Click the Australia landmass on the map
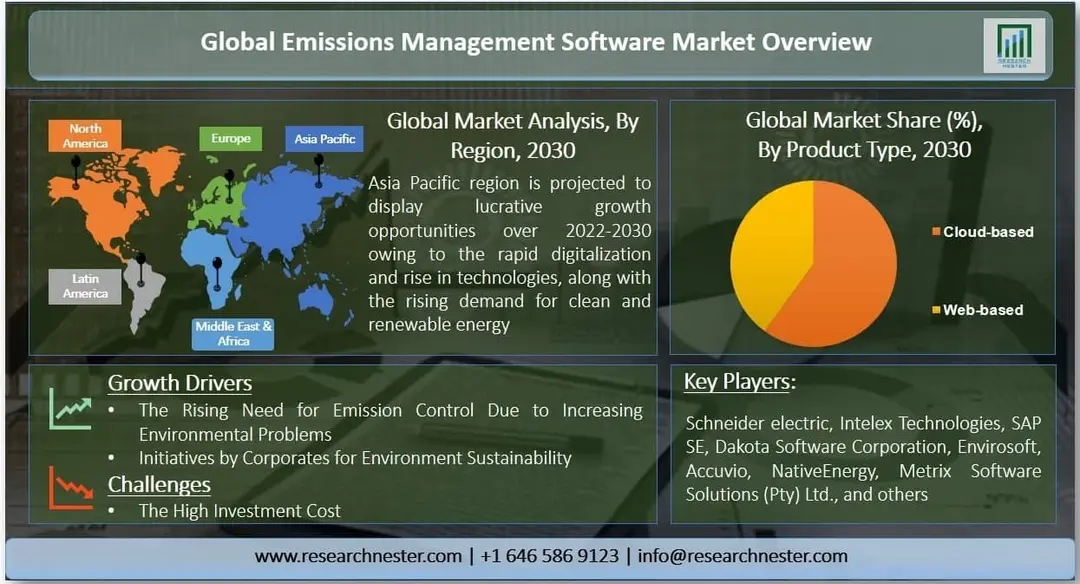 pyautogui.click(x=316, y=298)
